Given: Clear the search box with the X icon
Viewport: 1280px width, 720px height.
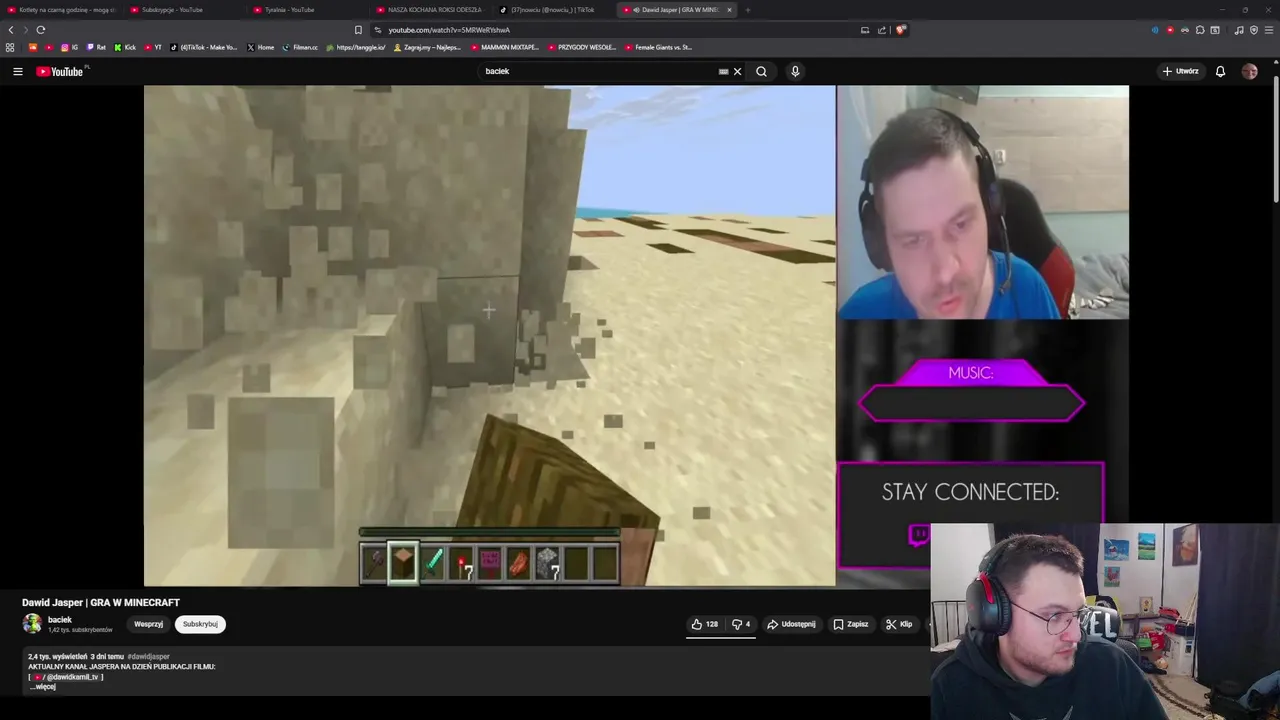Looking at the screenshot, I should (x=737, y=71).
